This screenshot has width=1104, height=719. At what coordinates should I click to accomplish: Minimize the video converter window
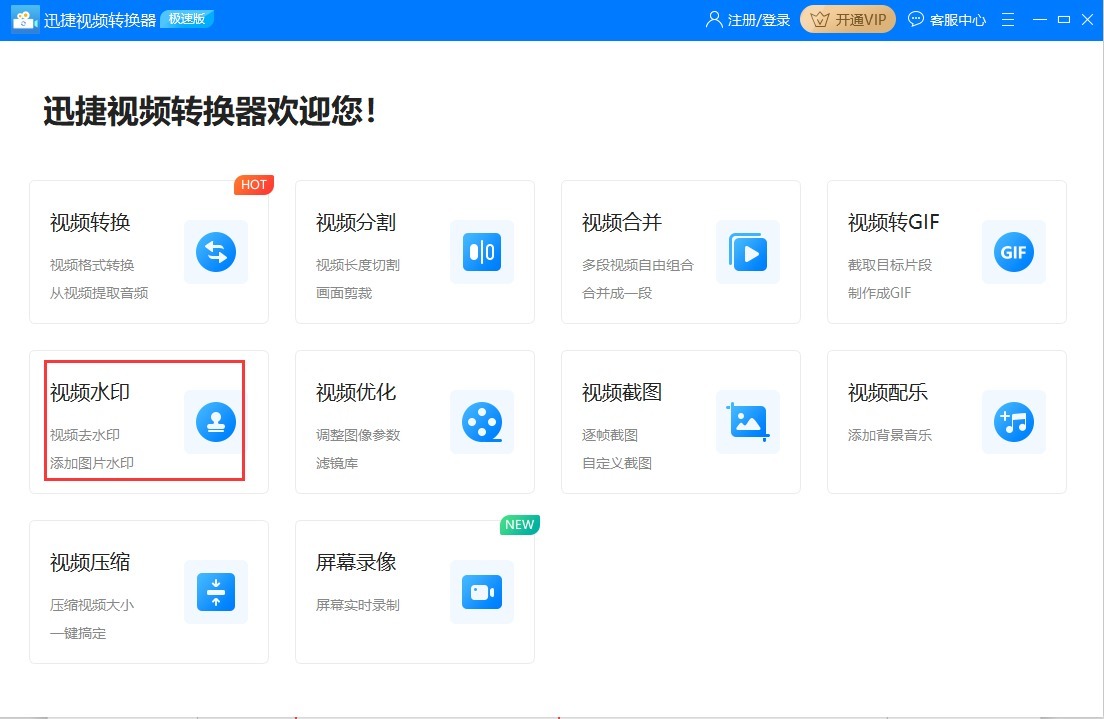tap(1040, 20)
